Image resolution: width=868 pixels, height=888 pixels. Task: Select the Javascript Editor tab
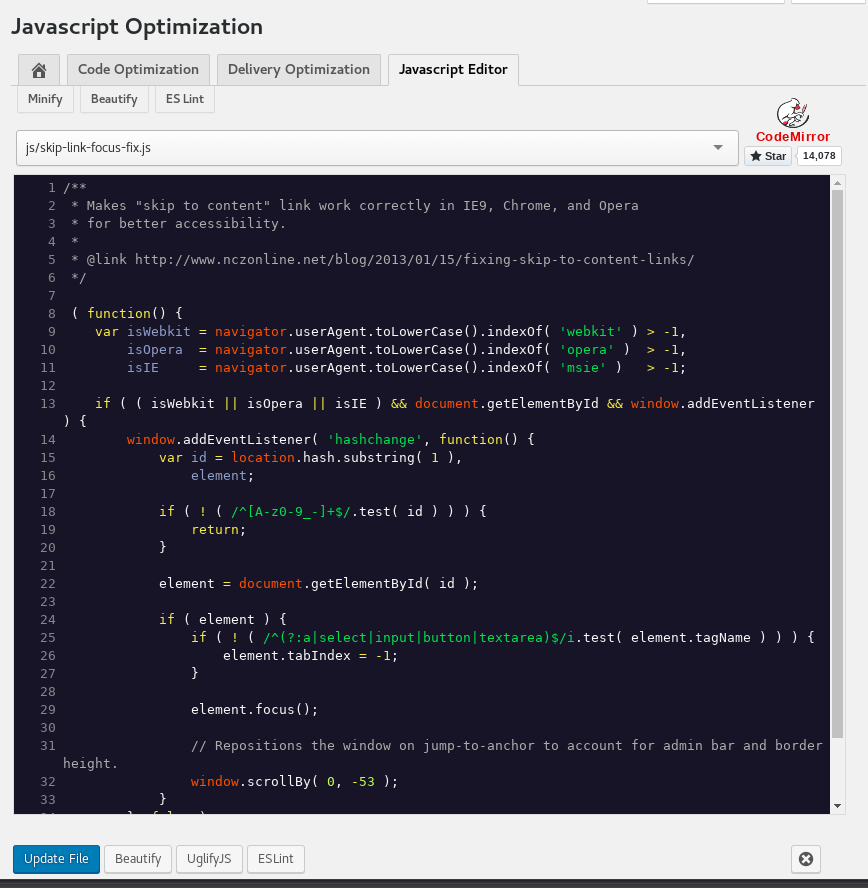pos(453,70)
